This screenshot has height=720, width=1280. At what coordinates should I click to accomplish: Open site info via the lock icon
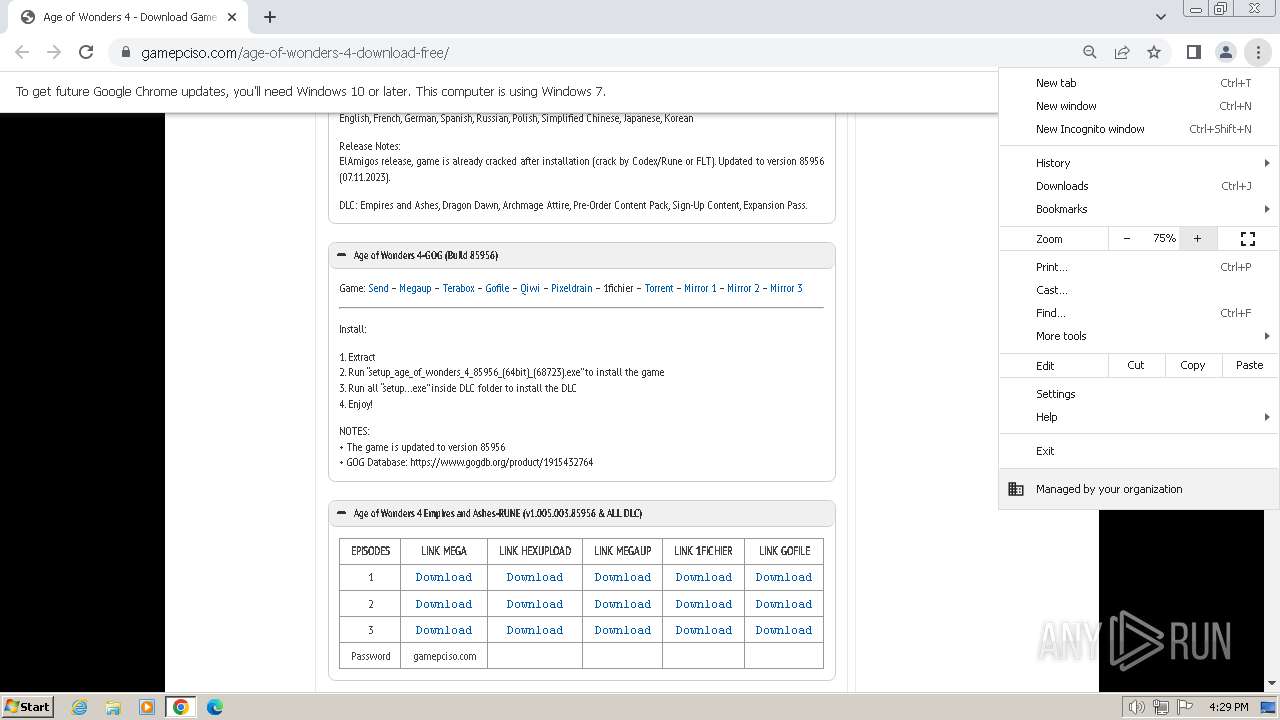[x=126, y=53]
